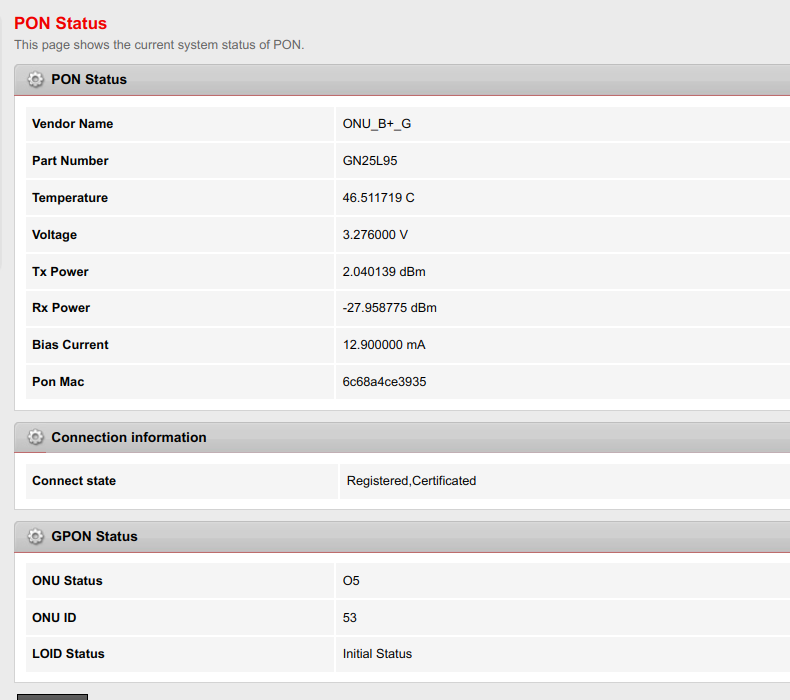This screenshot has height=700, width=790.
Task: Select the MAC value 6c68a4ce3935
Action: [384, 382]
